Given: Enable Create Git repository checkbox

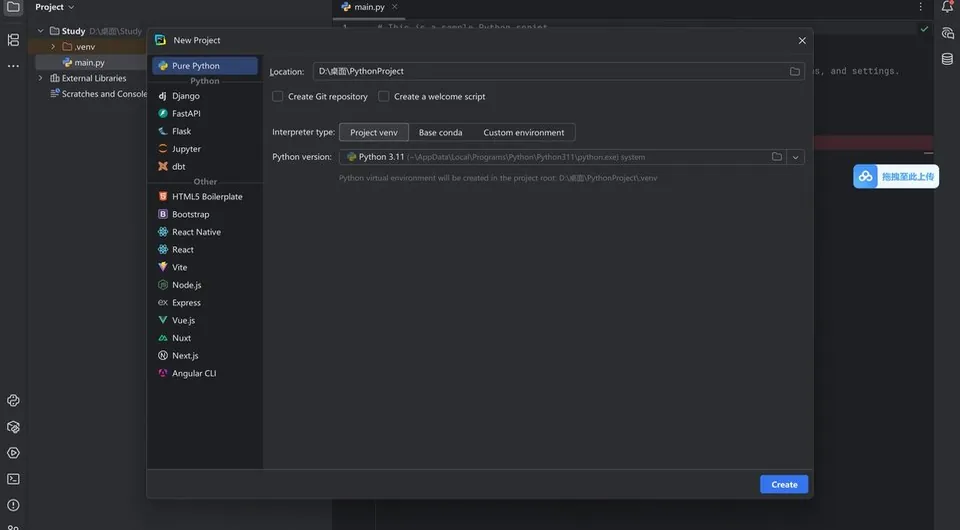Looking at the screenshot, I should tap(277, 97).
